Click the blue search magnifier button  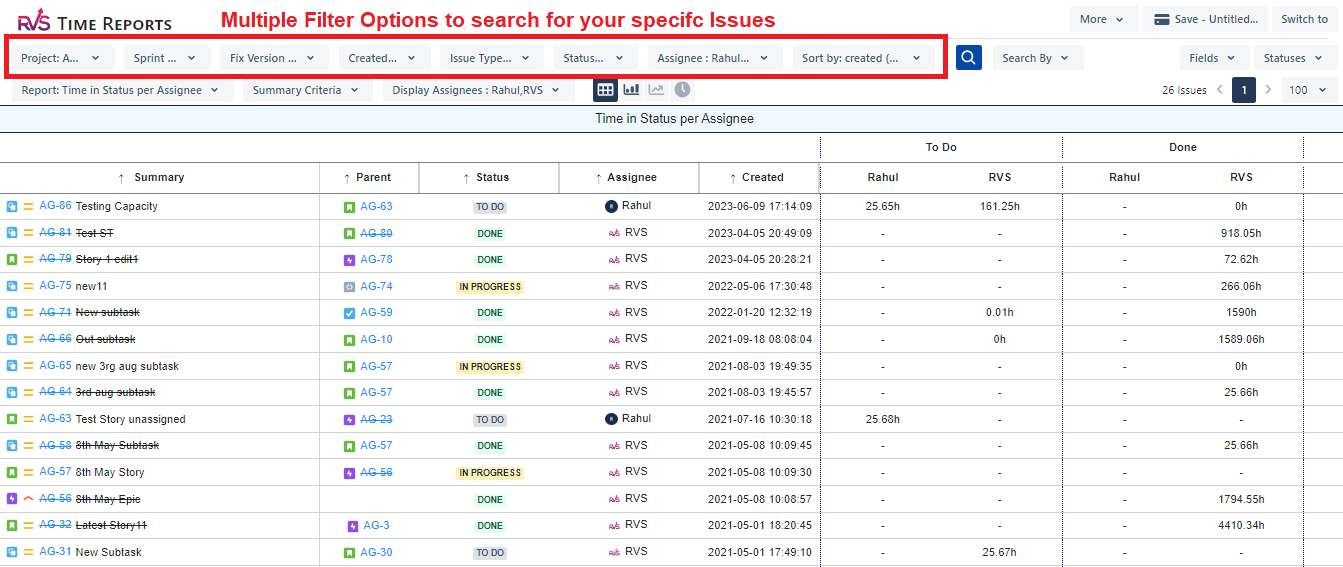coord(968,58)
